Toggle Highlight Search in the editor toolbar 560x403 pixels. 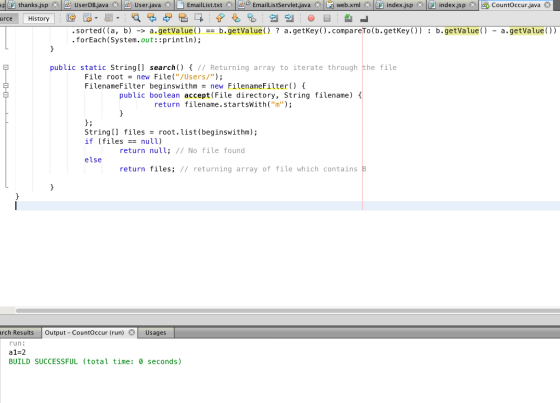coord(183,18)
